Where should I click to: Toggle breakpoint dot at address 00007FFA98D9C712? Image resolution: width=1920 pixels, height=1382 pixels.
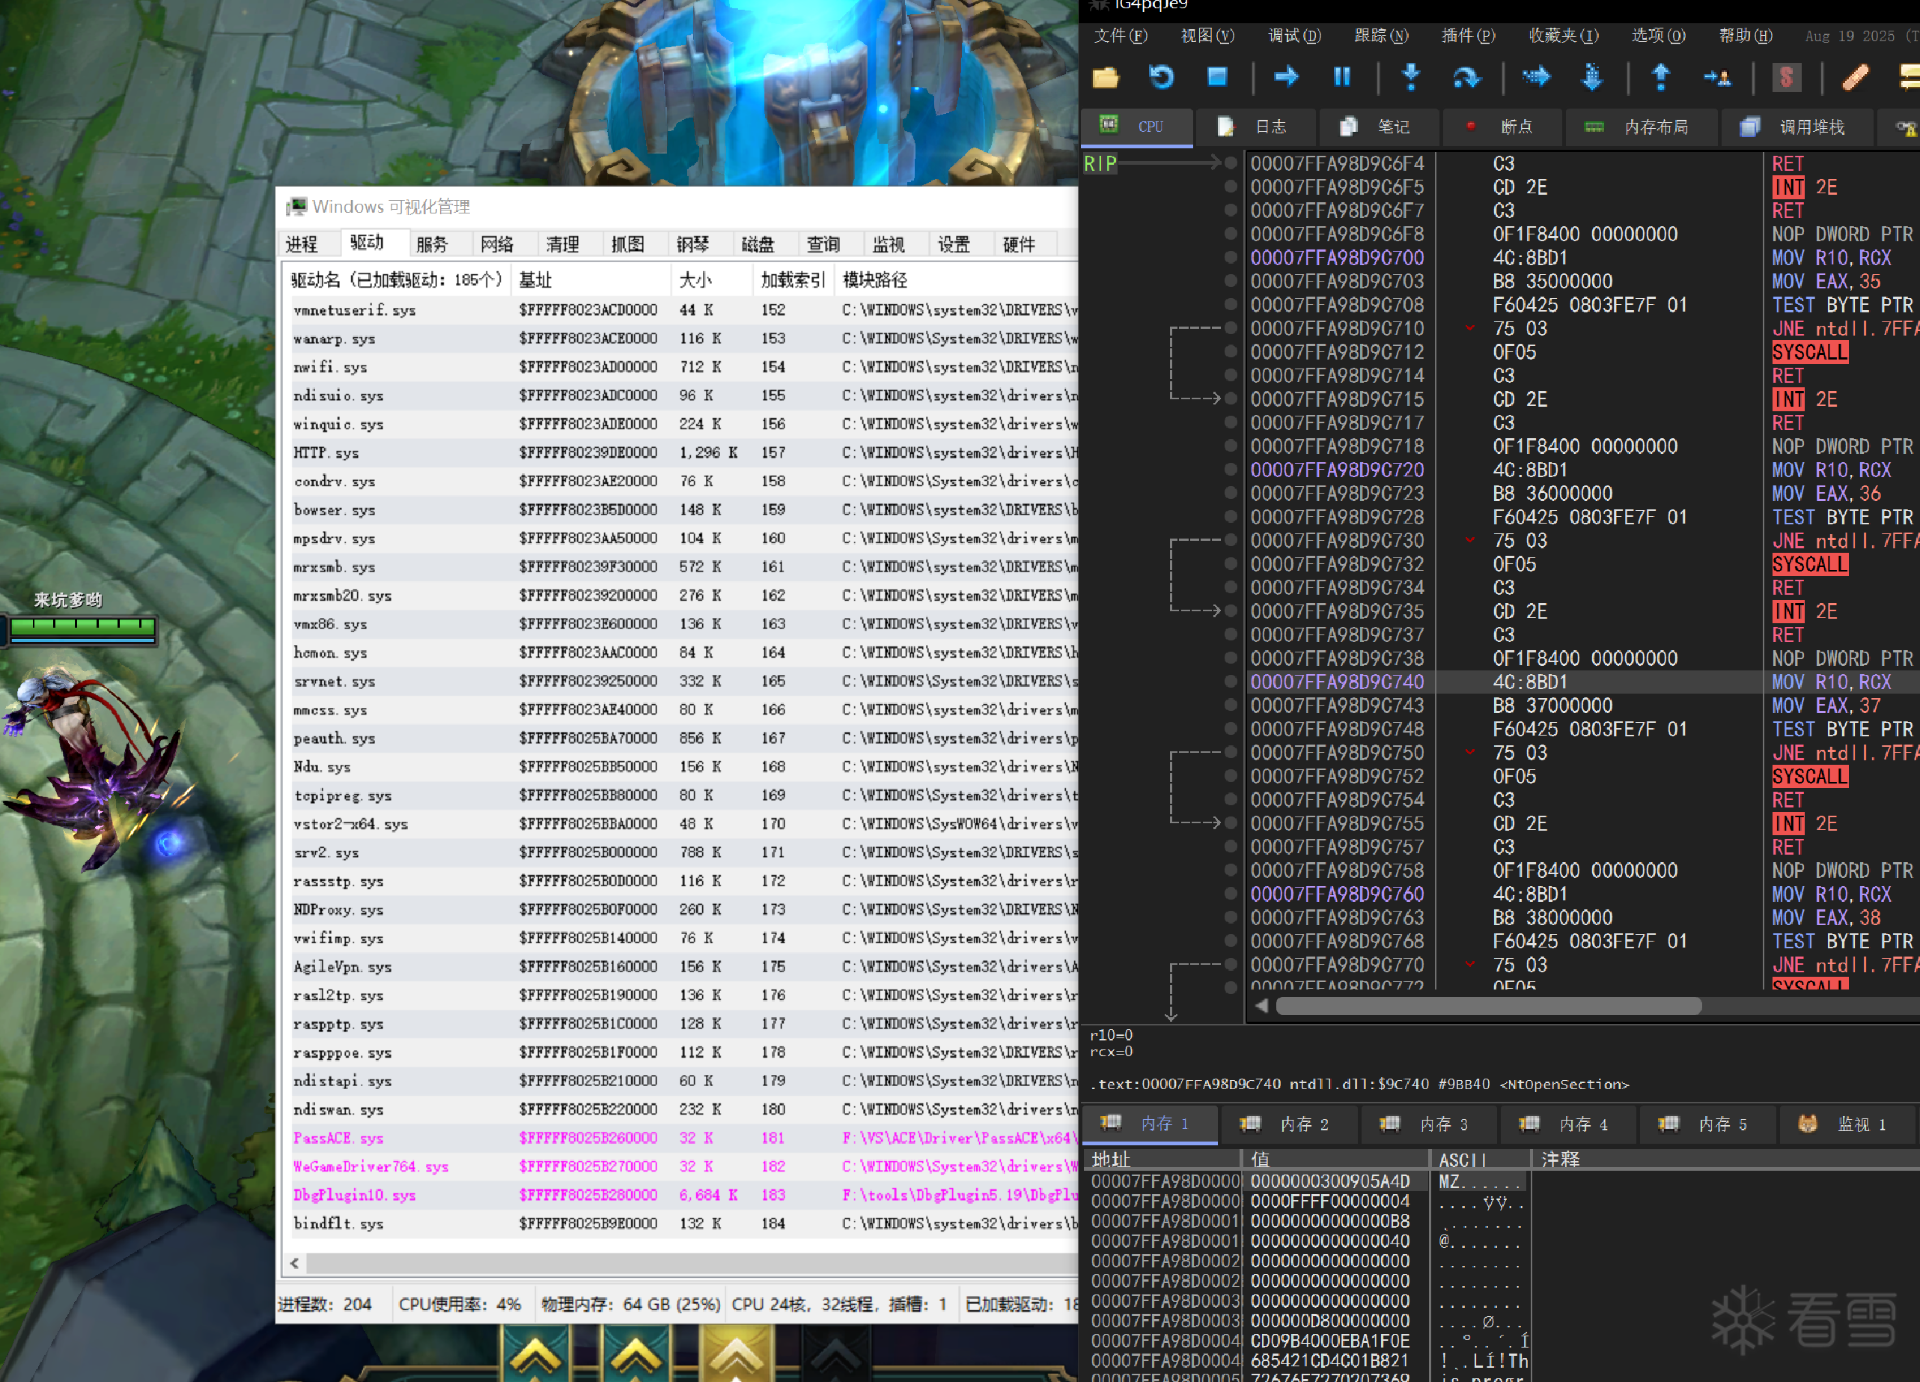pyautogui.click(x=1231, y=352)
